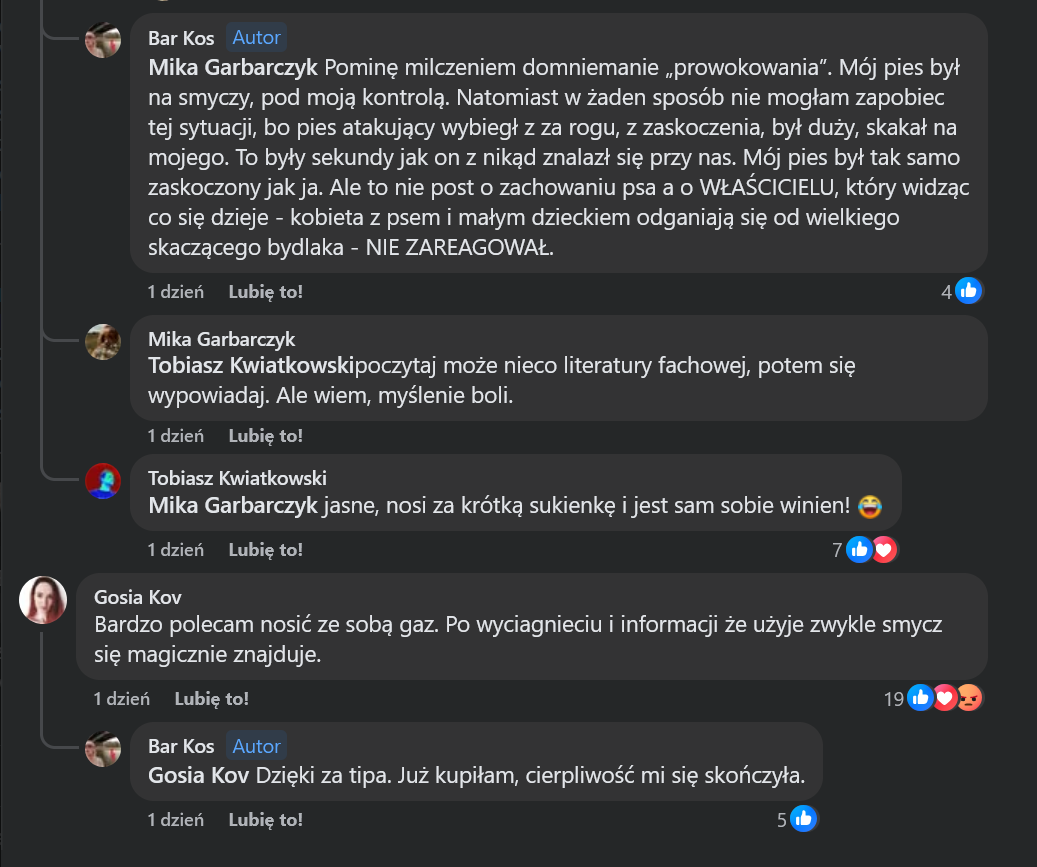
Task: Like Bar Kos reply about buying gas
Action: pyautogui.click(x=265, y=819)
